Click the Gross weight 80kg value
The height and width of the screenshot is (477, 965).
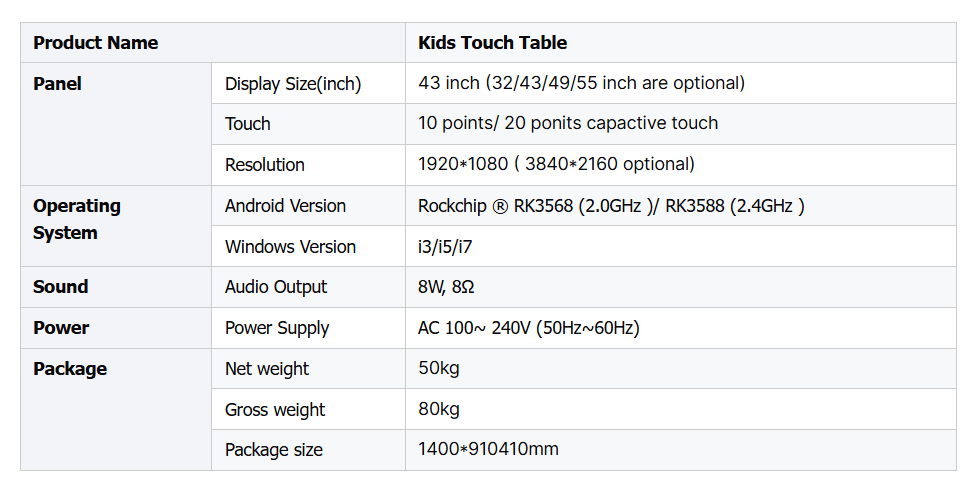coord(439,409)
